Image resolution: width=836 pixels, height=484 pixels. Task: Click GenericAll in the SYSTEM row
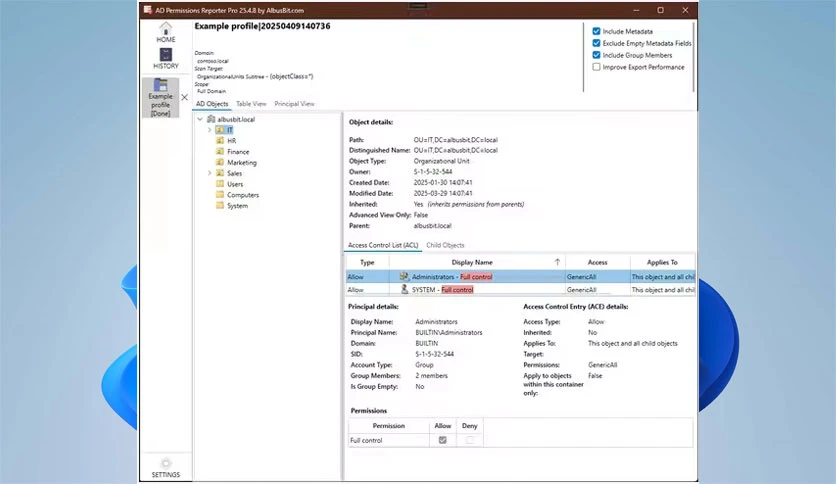coord(581,290)
